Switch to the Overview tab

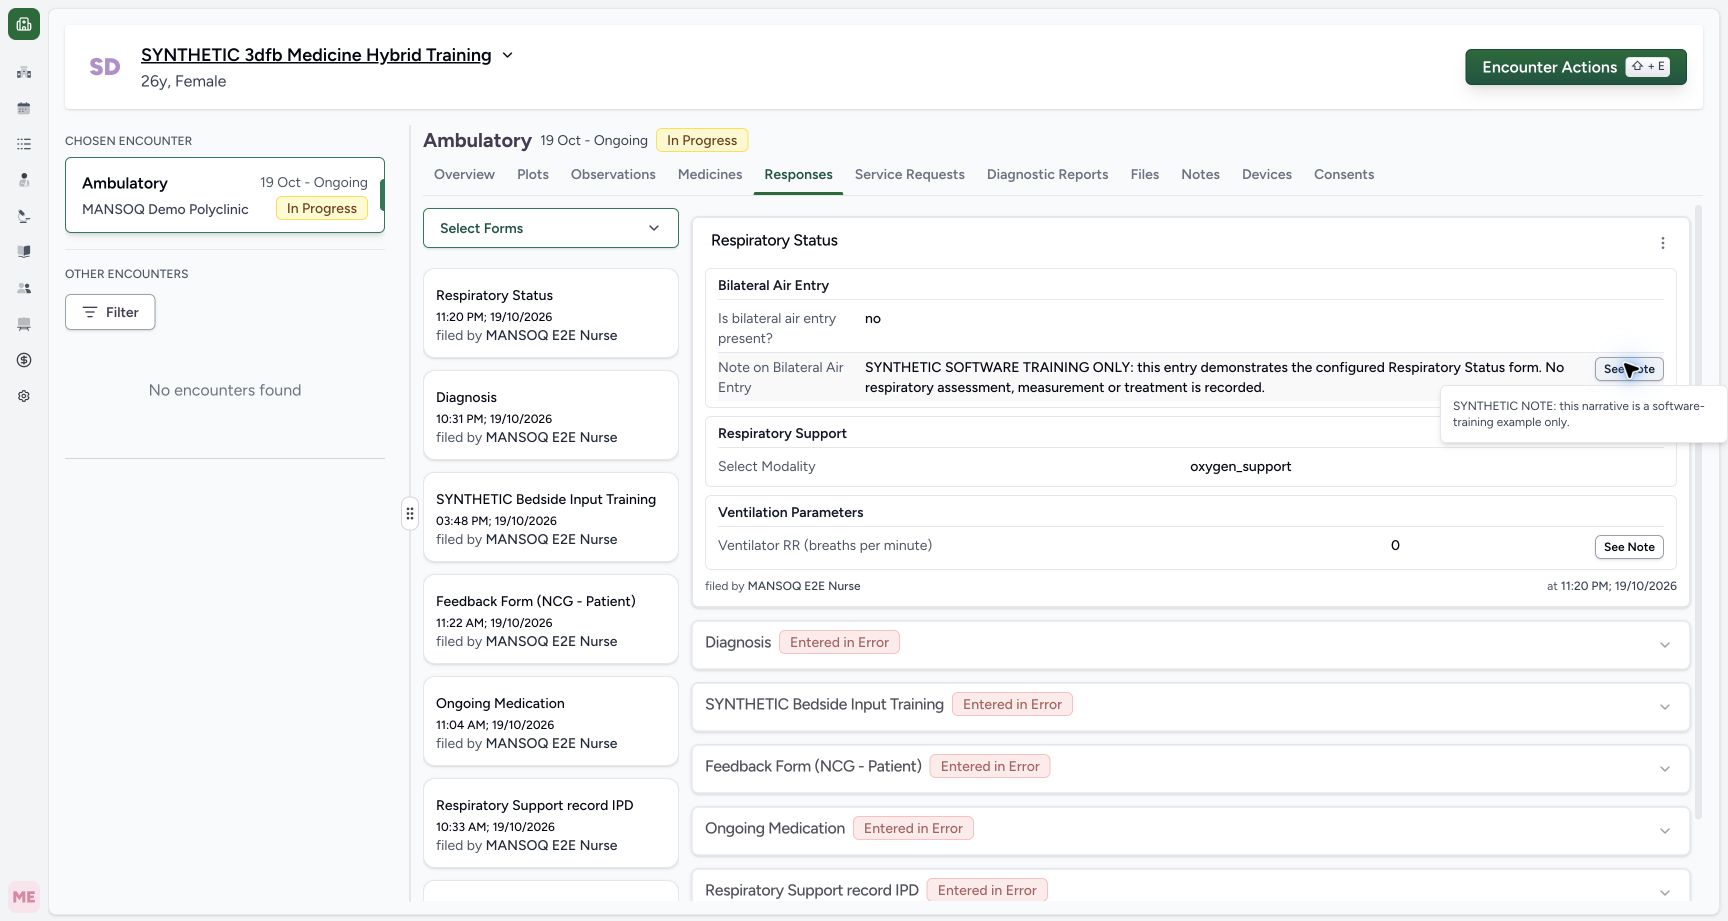pos(464,174)
